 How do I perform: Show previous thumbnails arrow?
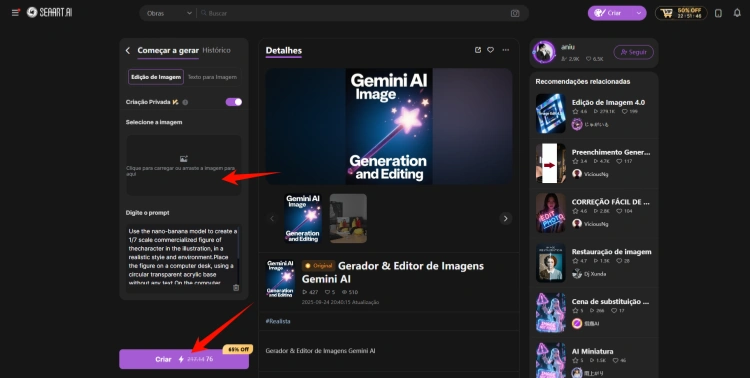point(272,218)
